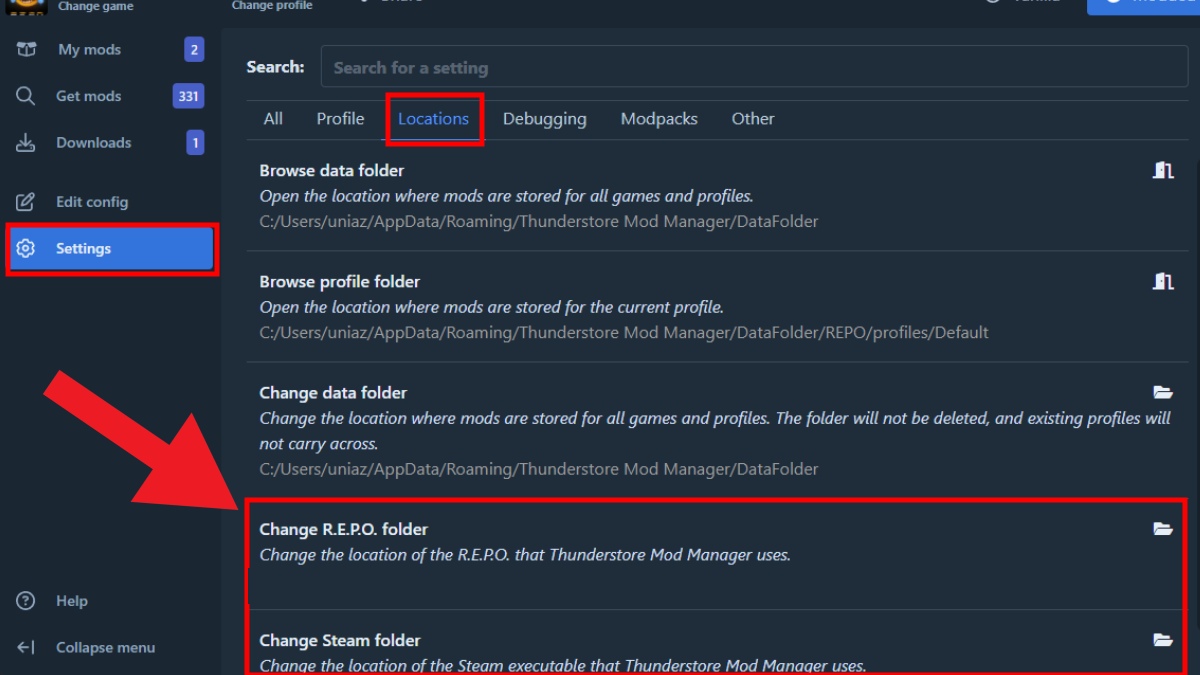The image size is (1200, 675).
Task: Switch to the All settings tab
Action: pyautogui.click(x=273, y=118)
